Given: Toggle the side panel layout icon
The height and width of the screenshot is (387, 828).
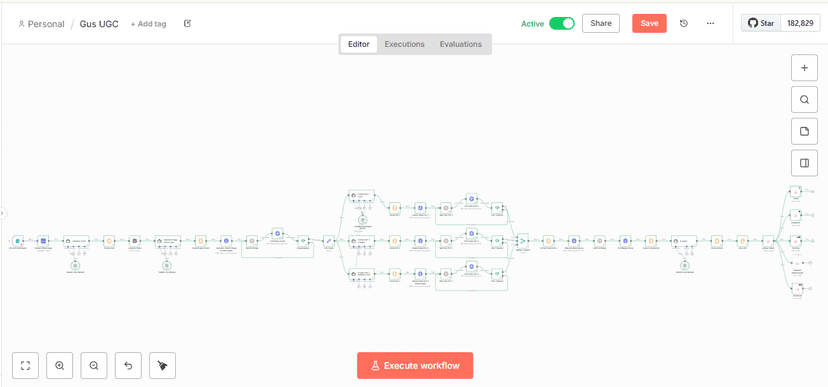Looking at the screenshot, I should [x=804, y=163].
